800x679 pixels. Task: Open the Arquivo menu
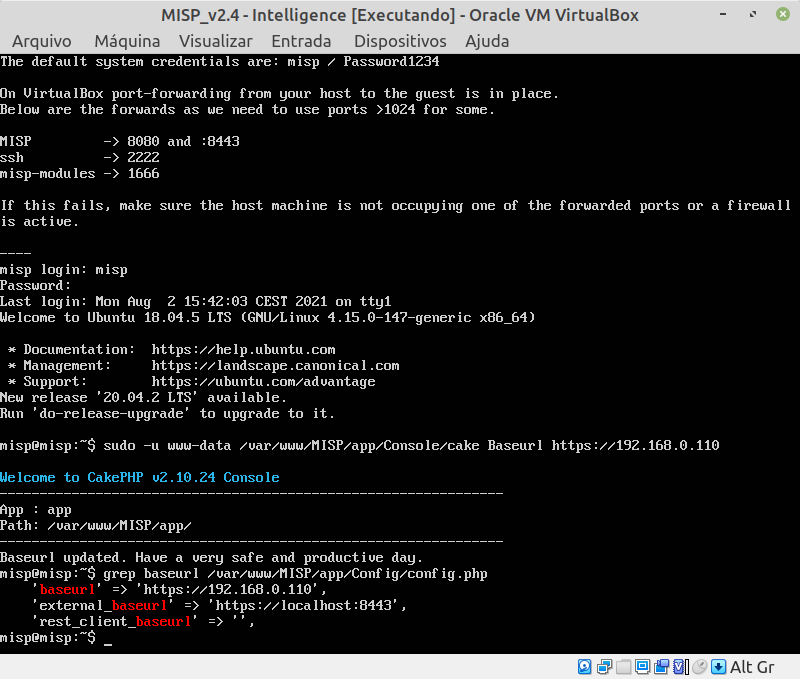click(x=42, y=41)
